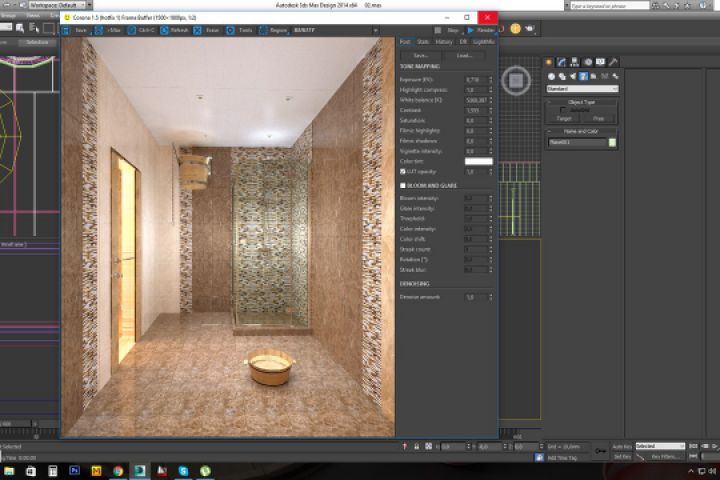Screen dimensions: 720x480
Task: Select the Systems category icon
Action: [615, 77]
